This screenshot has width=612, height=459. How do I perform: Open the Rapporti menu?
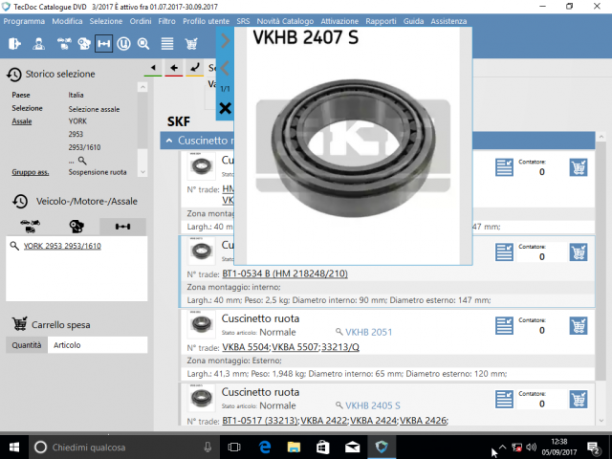(x=381, y=21)
